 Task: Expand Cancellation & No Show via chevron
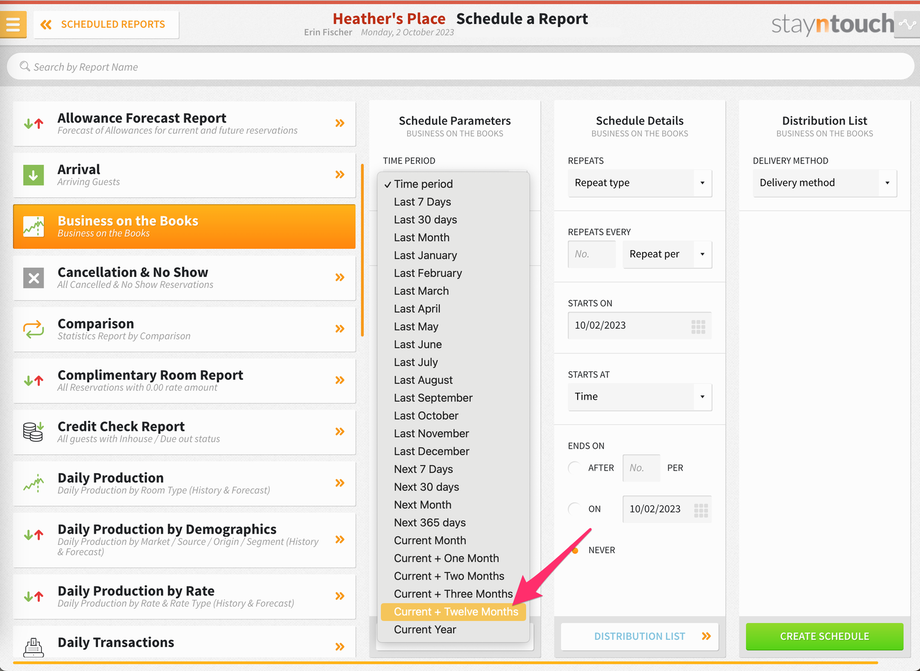click(340, 277)
